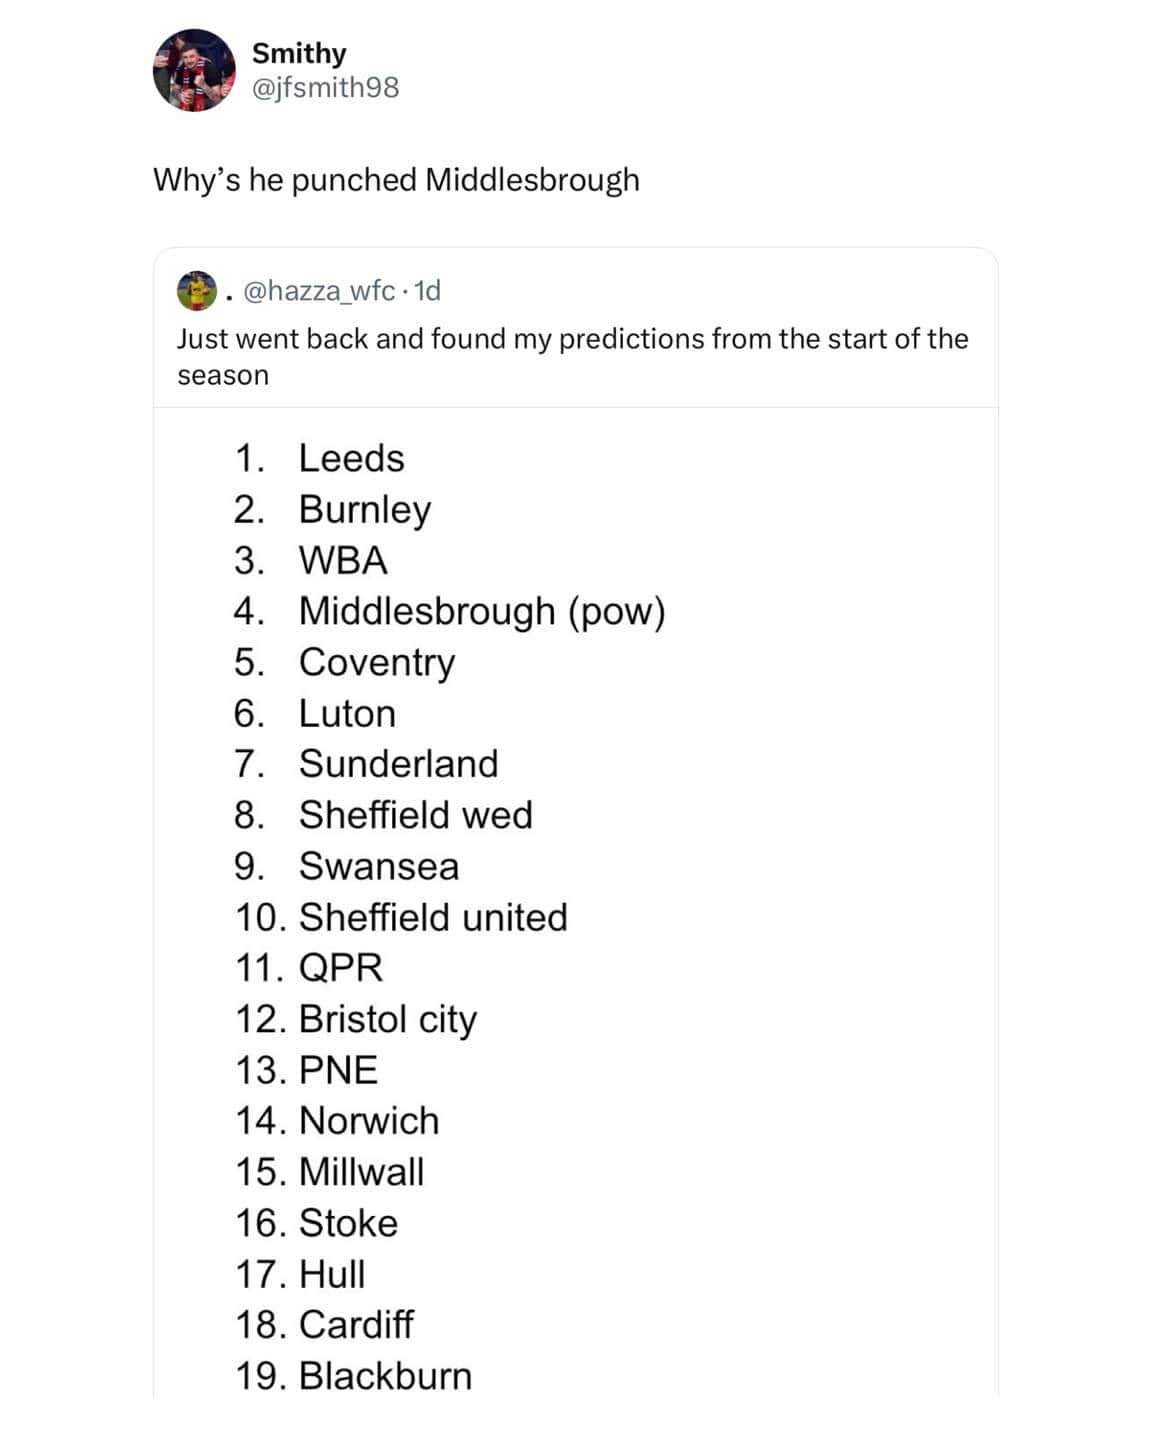Click the 1d timestamp on quoted tweet
The width and height of the screenshot is (1152, 1440).
(x=427, y=291)
